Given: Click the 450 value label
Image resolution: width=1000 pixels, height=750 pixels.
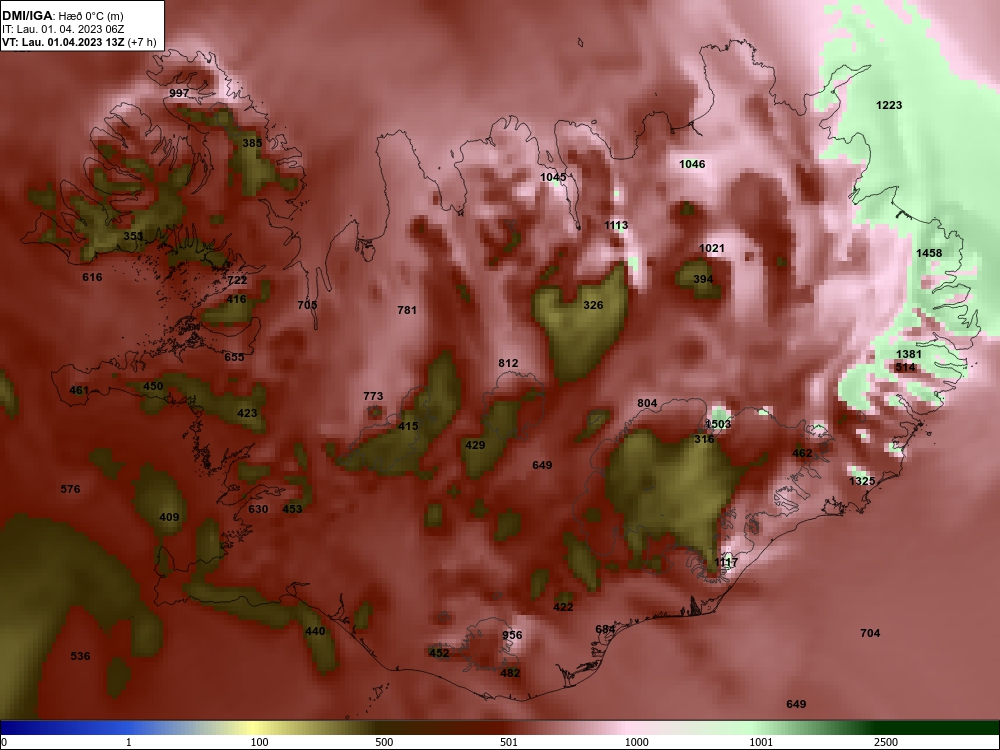Looking at the screenshot, I should click(x=153, y=386).
